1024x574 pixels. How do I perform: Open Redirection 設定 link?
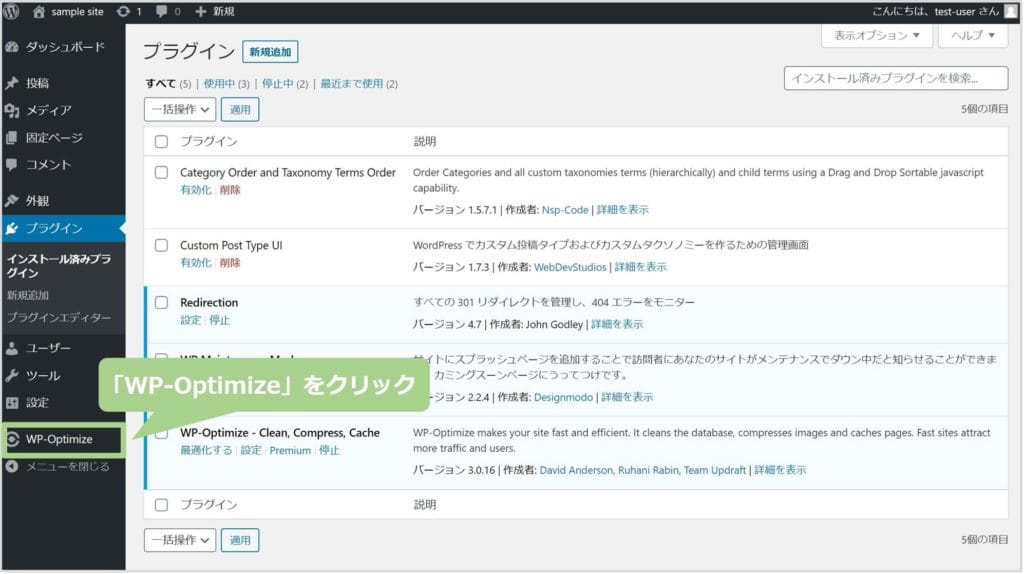click(x=191, y=320)
